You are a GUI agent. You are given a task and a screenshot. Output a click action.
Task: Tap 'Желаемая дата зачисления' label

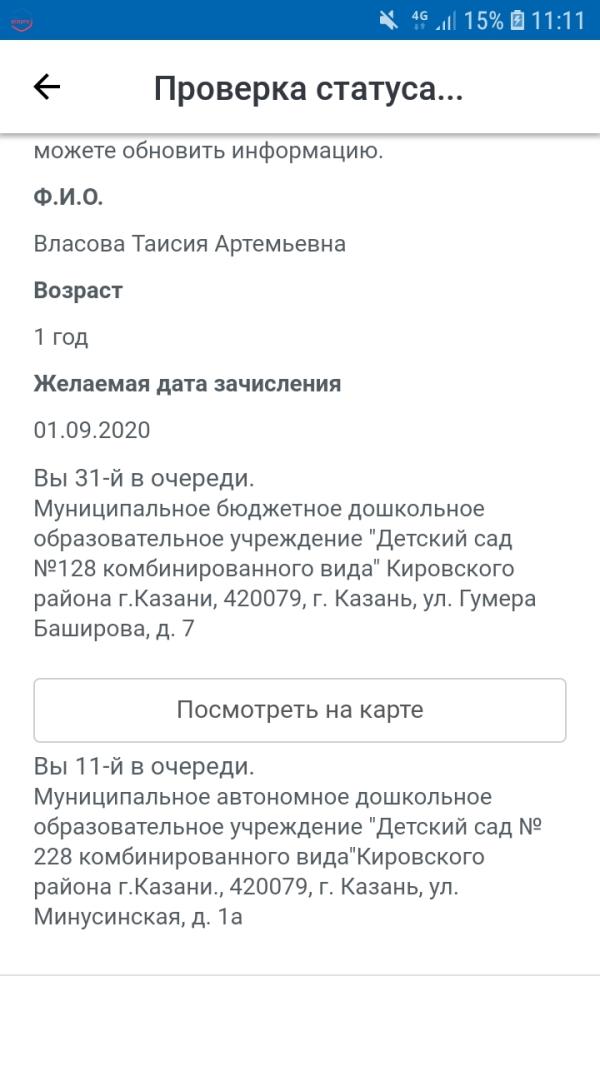[x=187, y=384]
